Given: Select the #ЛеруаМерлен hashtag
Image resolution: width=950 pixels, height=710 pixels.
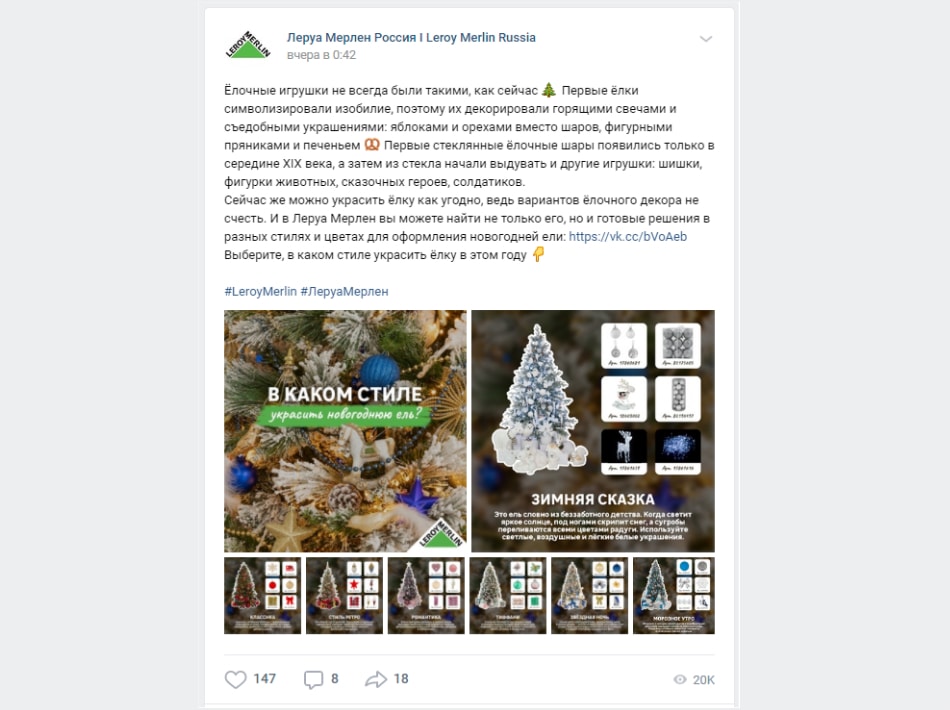Looking at the screenshot, I should click(345, 291).
